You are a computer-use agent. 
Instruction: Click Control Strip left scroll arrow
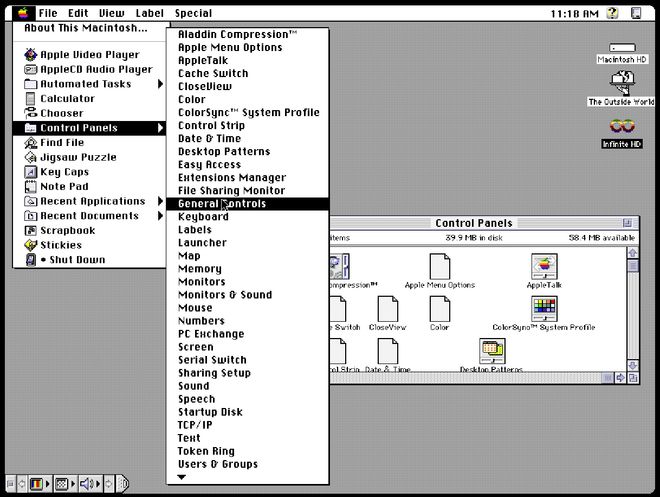click(x=21, y=484)
